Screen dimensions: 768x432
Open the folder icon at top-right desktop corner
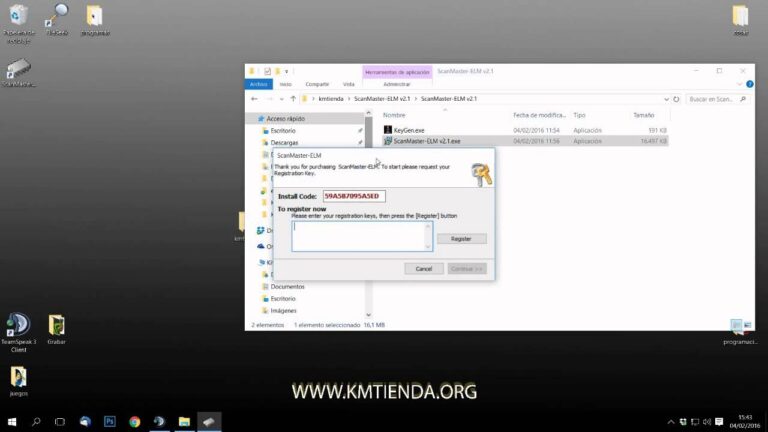pyautogui.click(x=740, y=16)
